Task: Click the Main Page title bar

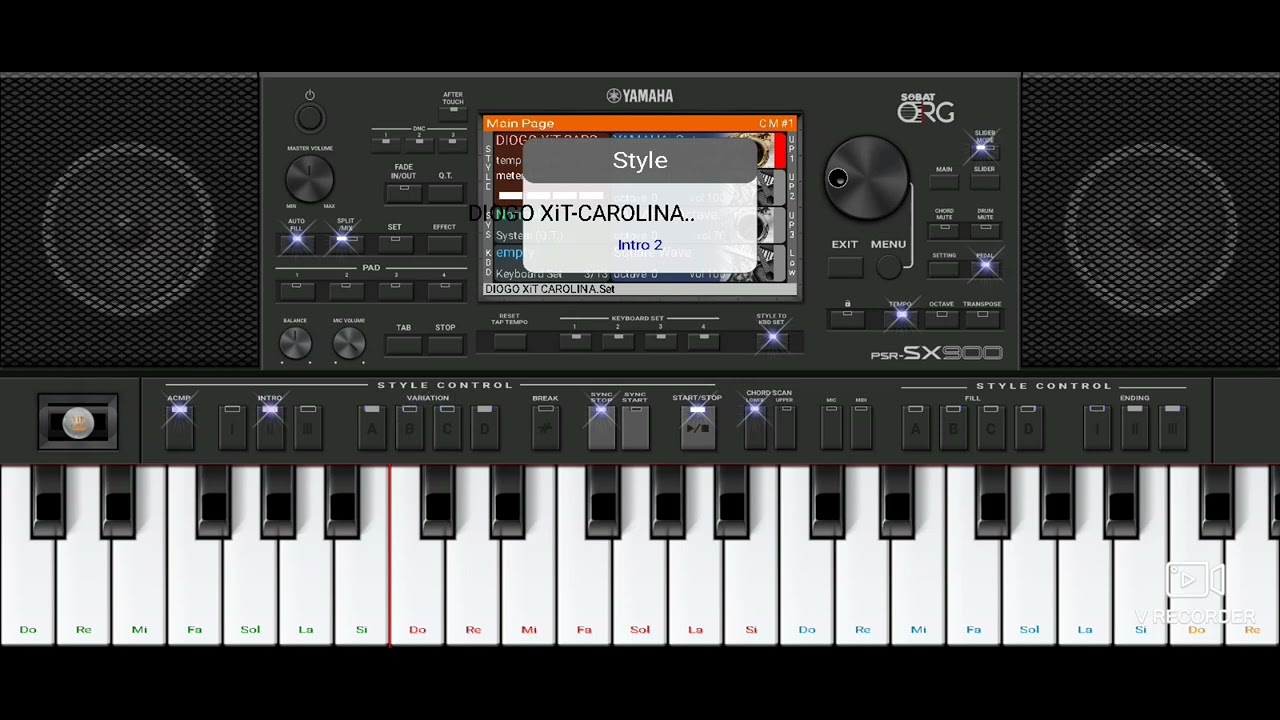Action: coord(640,124)
